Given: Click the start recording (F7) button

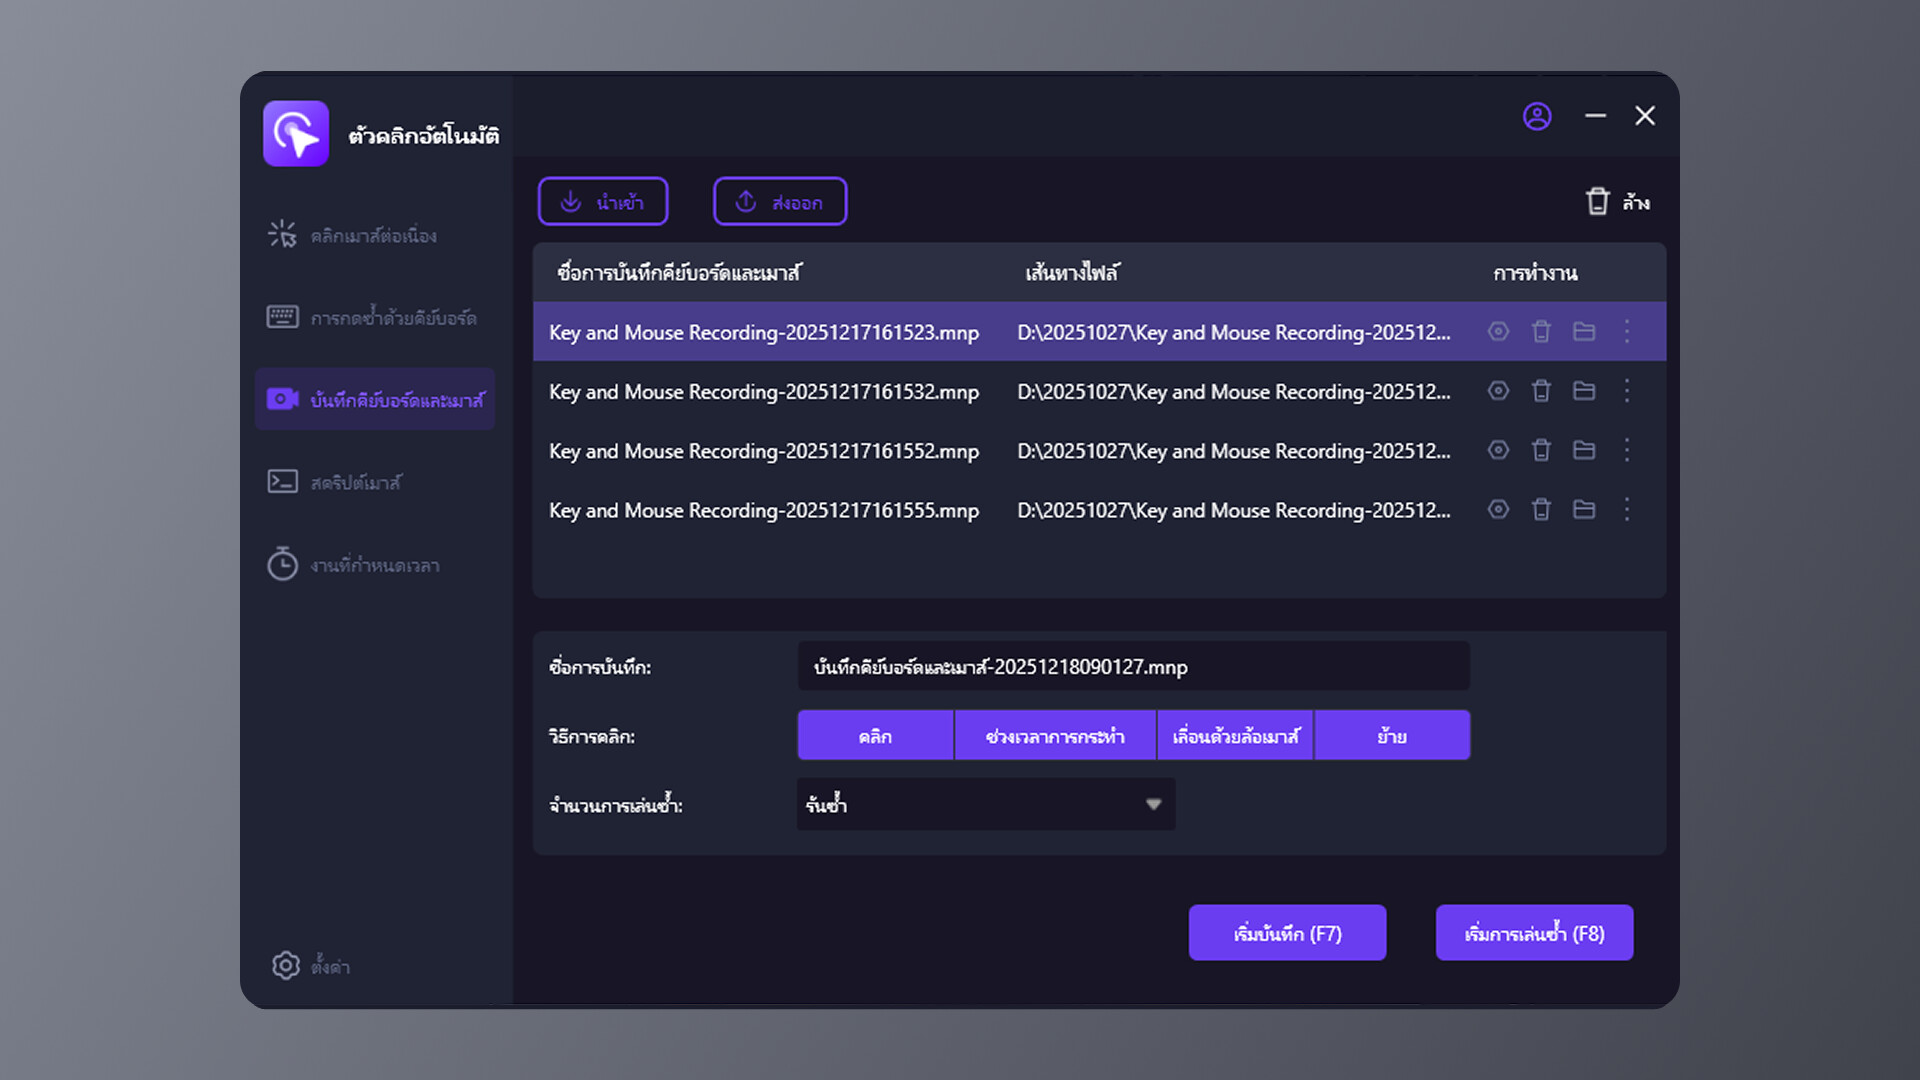Looking at the screenshot, I should 1287,933.
